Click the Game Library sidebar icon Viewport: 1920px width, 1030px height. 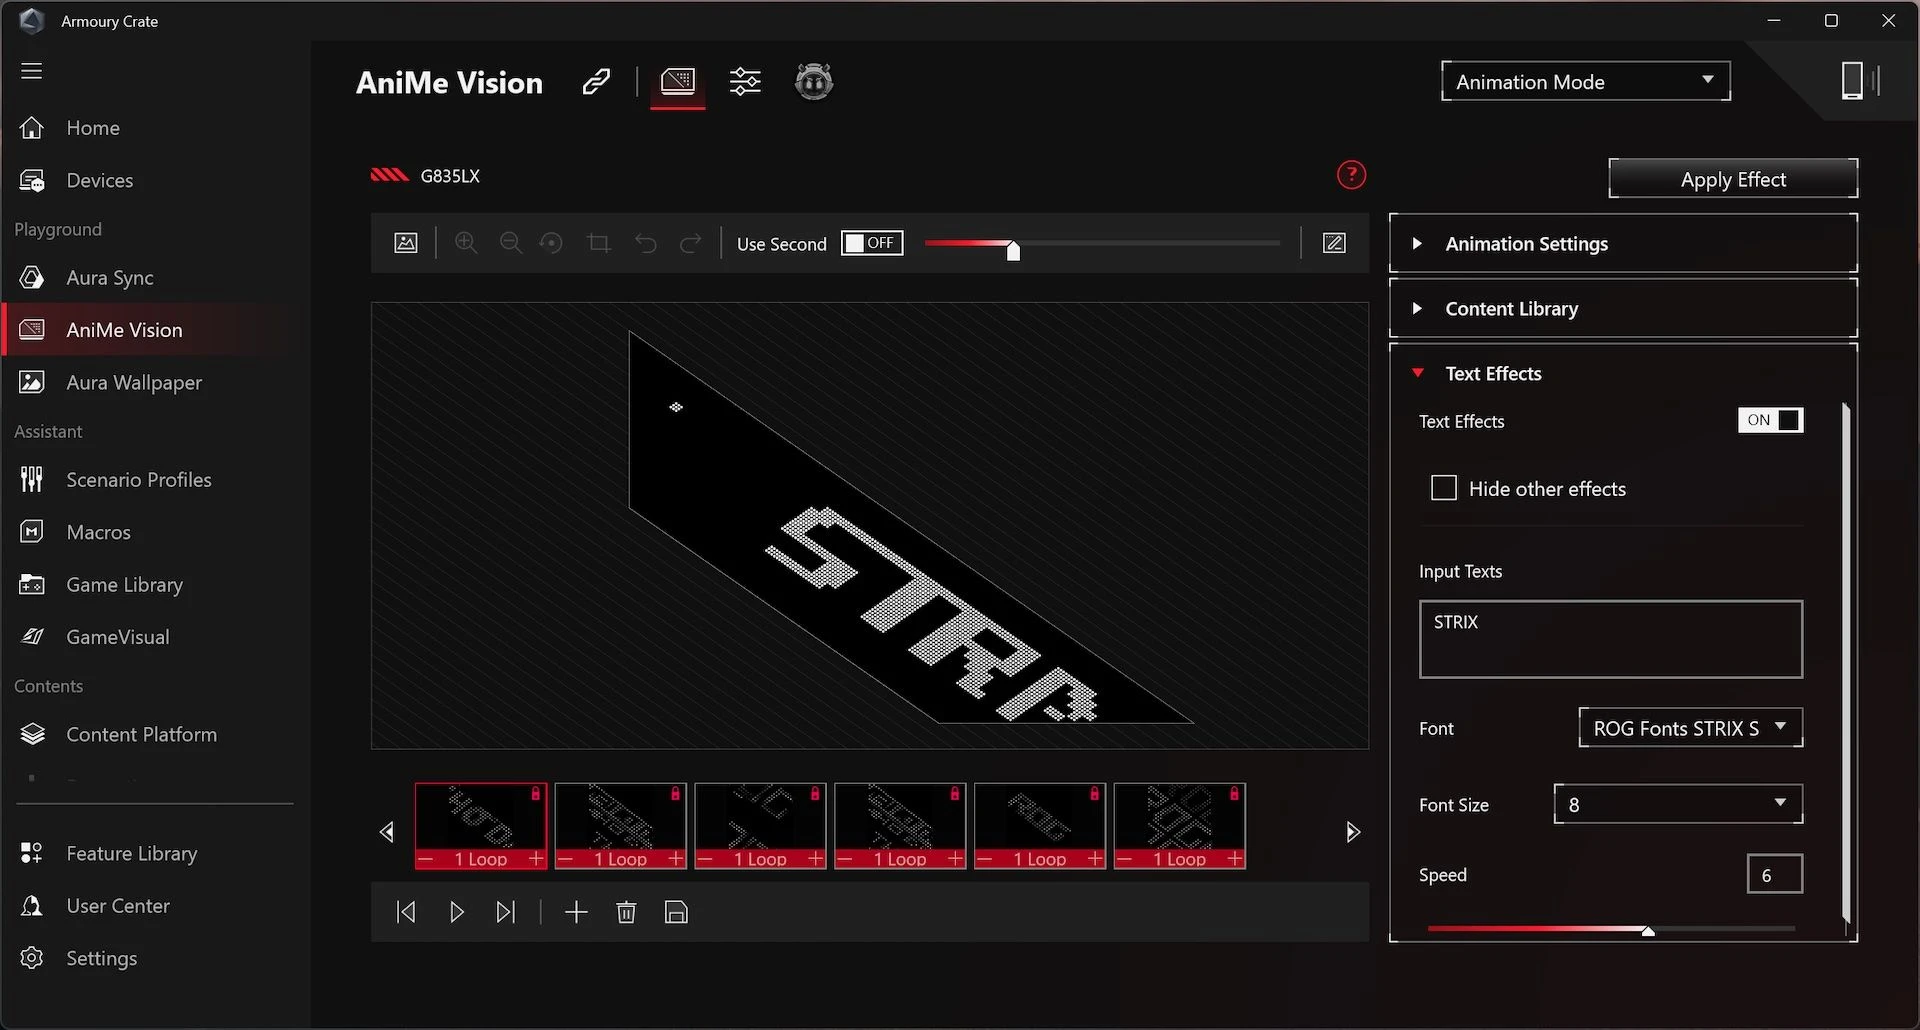[x=32, y=584]
